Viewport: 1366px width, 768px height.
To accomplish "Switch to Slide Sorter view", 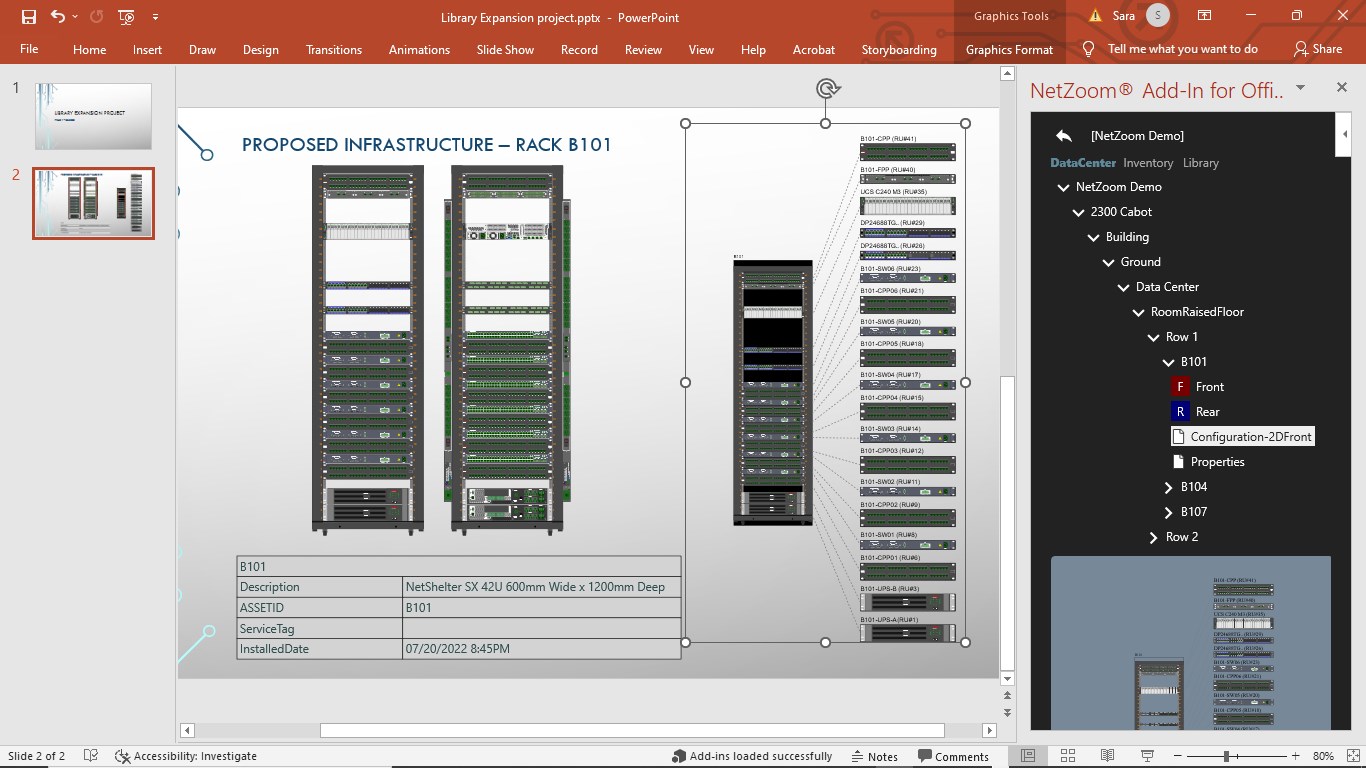I will (x=1067, y=756).
